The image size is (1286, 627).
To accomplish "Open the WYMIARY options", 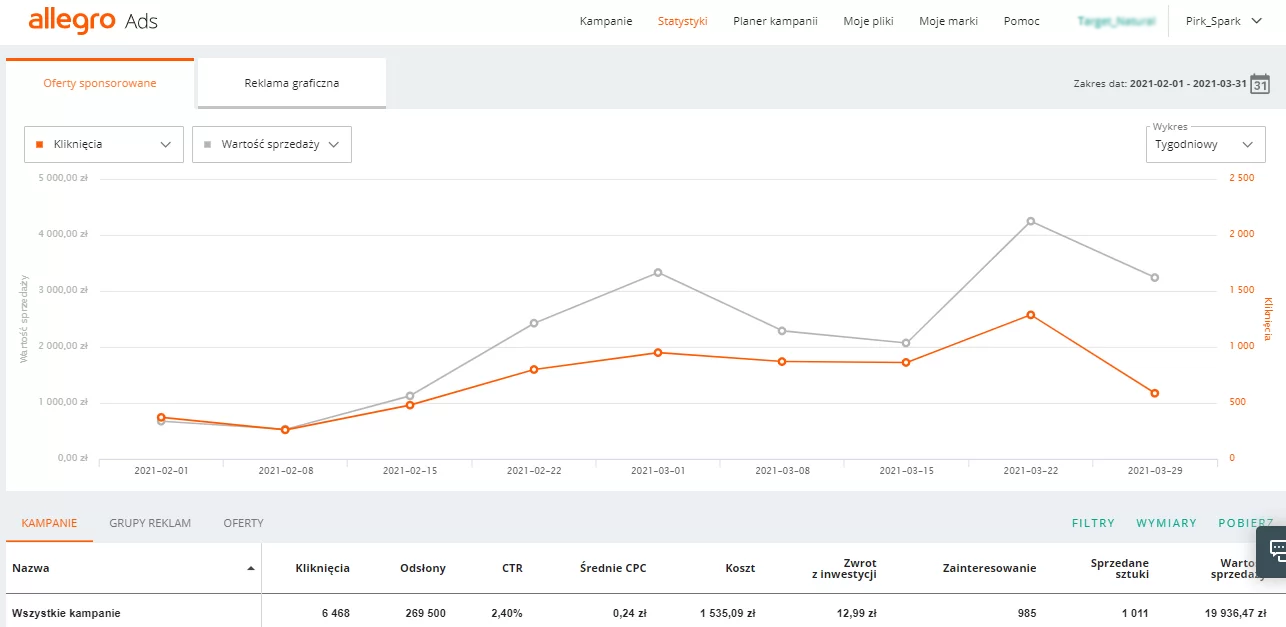I will click(1166, 523).
